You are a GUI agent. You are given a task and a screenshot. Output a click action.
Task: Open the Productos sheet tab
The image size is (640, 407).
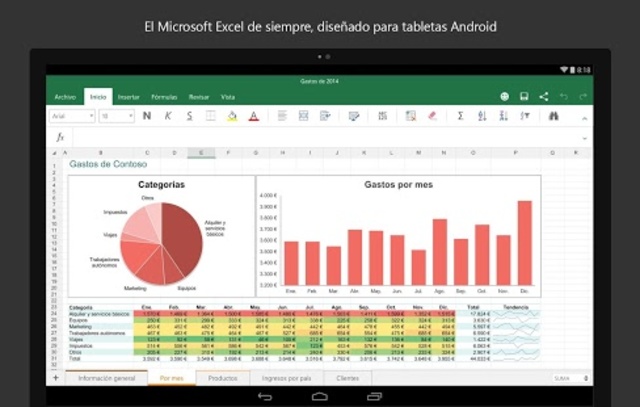click(x=223, y=378)
